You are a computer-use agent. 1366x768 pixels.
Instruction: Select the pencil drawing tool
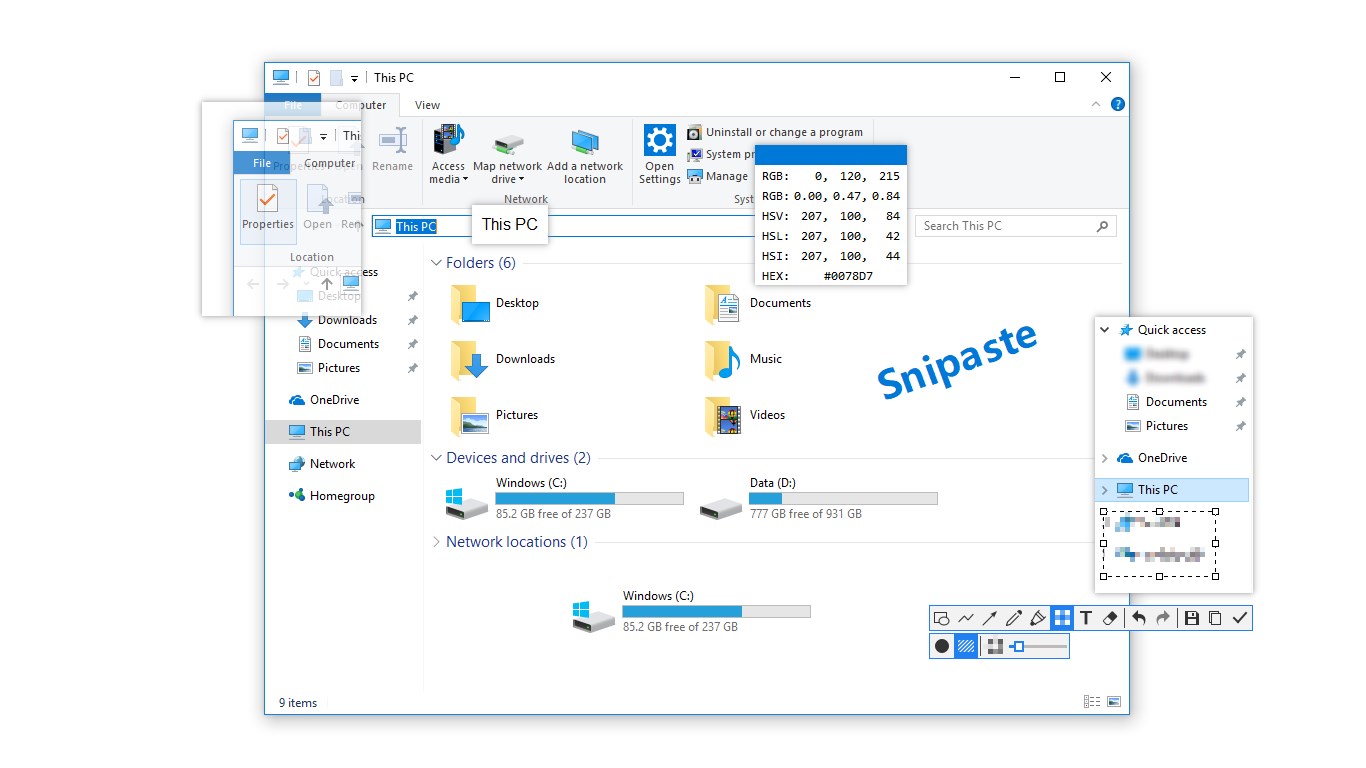click(x=1013, y=618)
